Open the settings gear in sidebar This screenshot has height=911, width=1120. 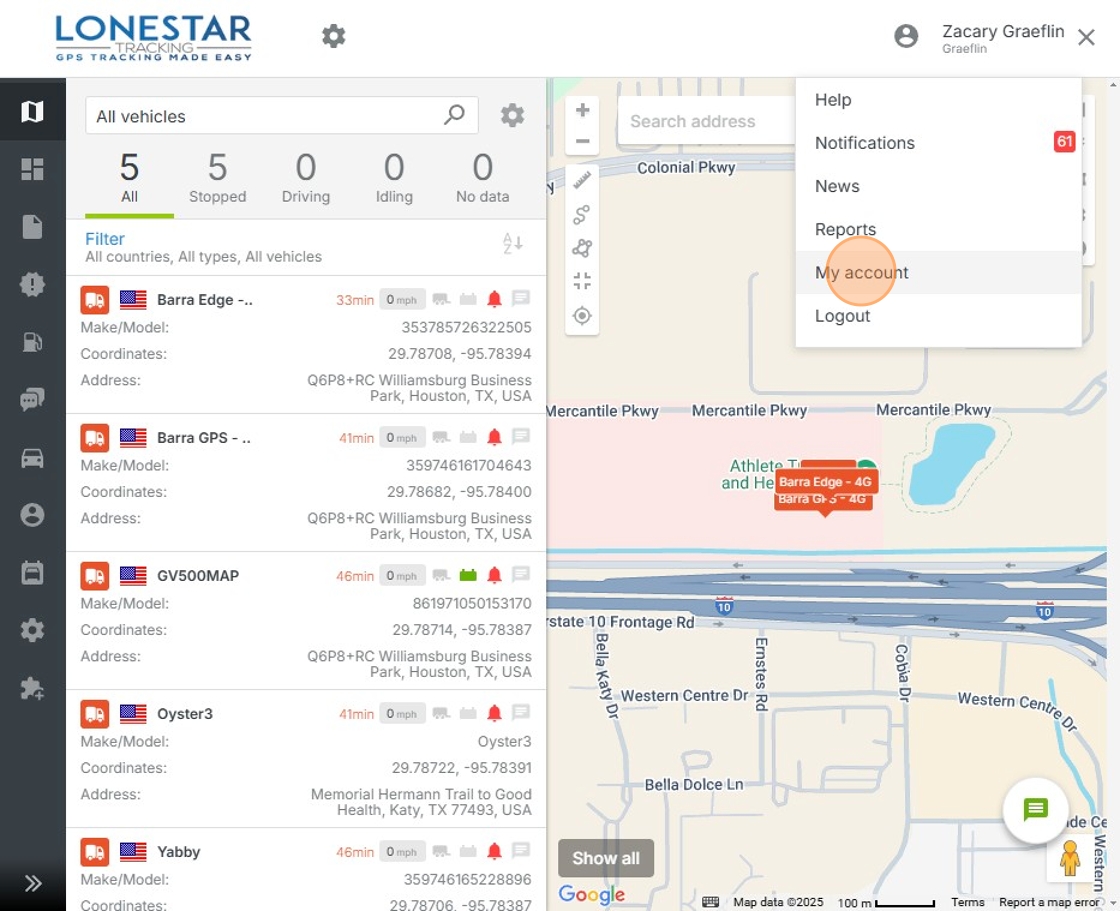[32, 630]
